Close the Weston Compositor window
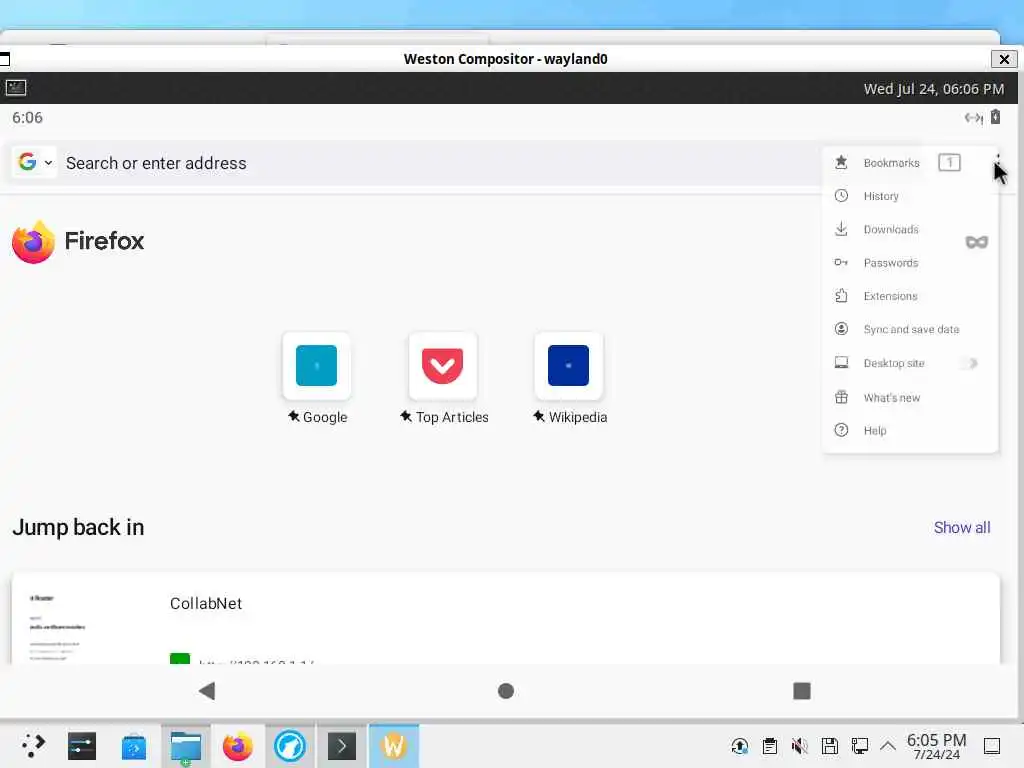This screenshot has height=768, width=1024. click(x=1004, y=59)
